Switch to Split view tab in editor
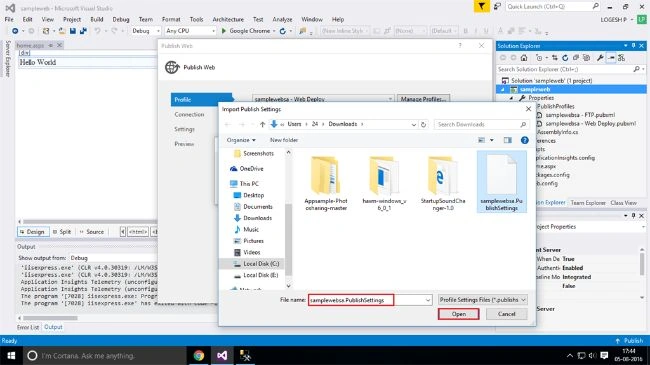 (x=62, y=232)
